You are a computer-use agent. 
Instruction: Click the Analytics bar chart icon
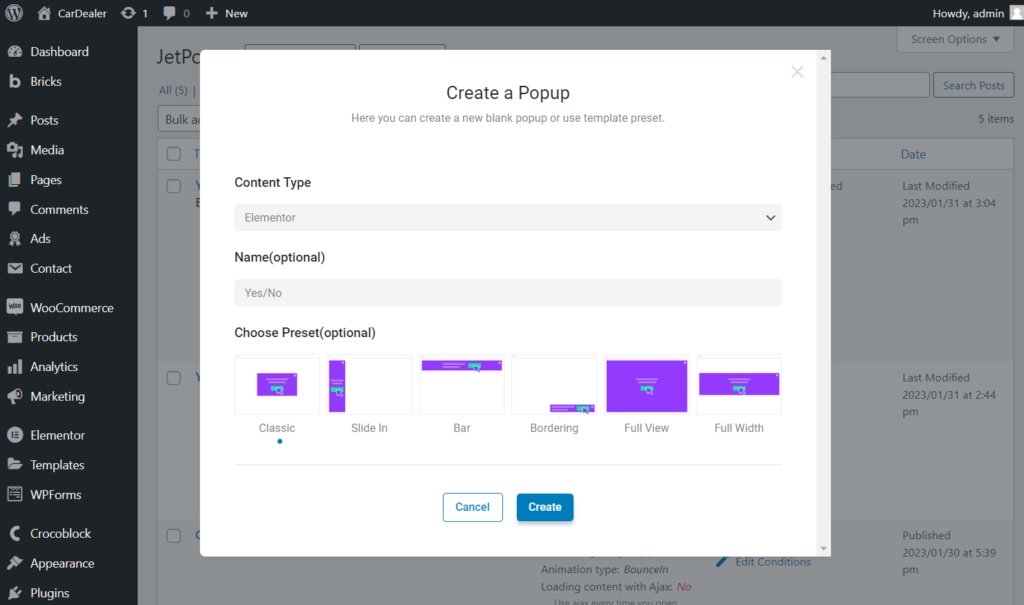(x=15, y=367)
